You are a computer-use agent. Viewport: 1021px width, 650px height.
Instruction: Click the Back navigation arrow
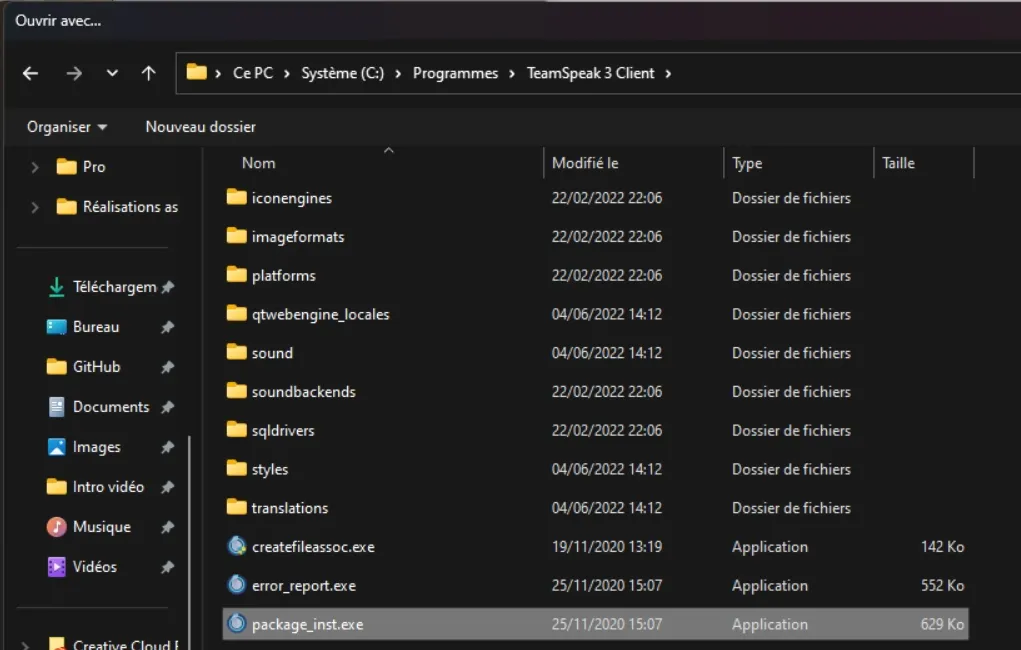30,73
